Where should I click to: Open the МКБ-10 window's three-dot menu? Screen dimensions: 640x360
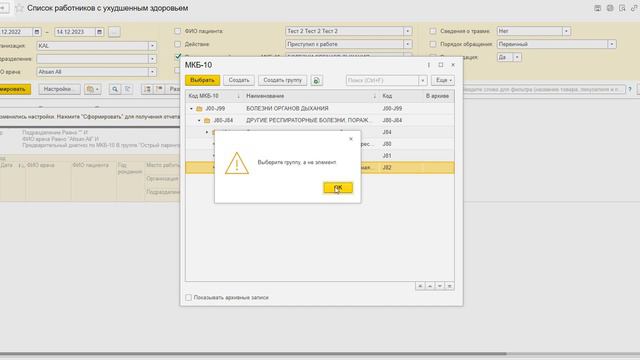pos(429,65)
